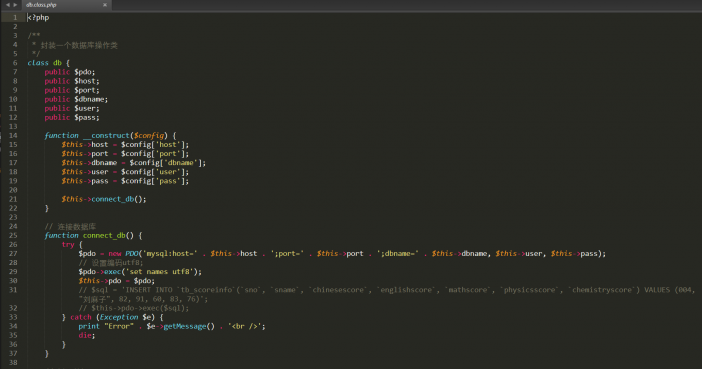This screenshot has width=702, height=369.
Task: Click the $config['dbname'] assignment line
Action: [133, 163]
